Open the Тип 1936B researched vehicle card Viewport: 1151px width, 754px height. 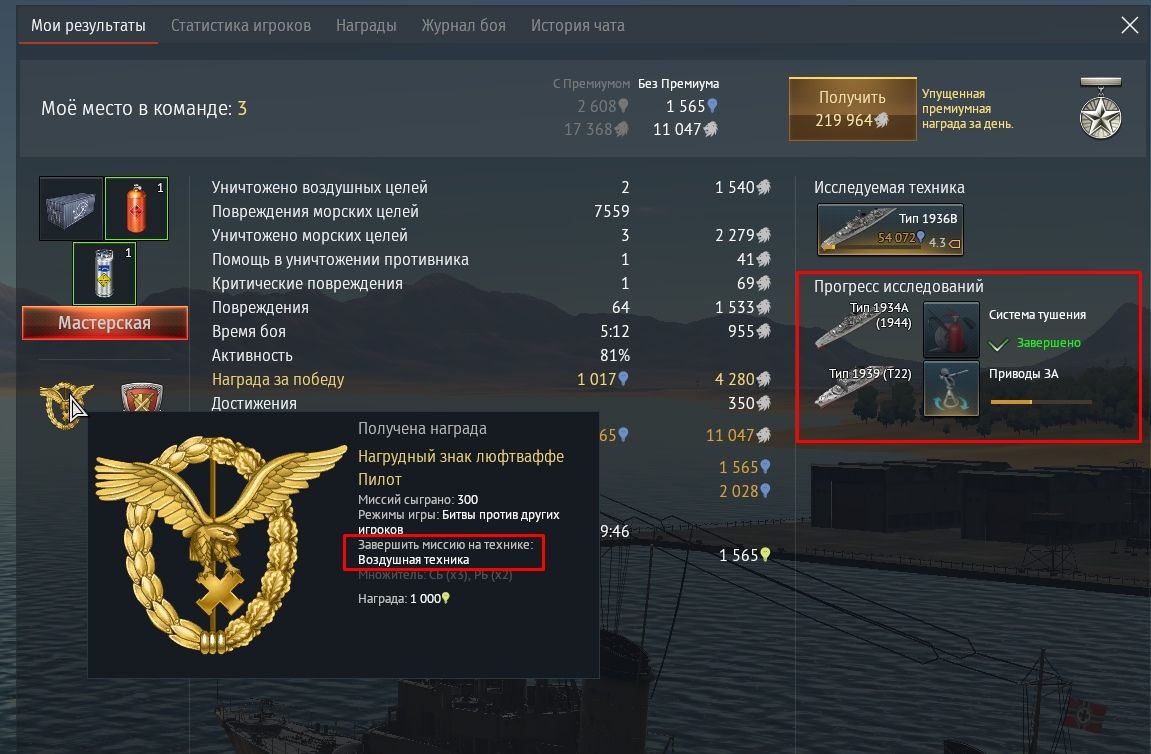tap(890, 230)
